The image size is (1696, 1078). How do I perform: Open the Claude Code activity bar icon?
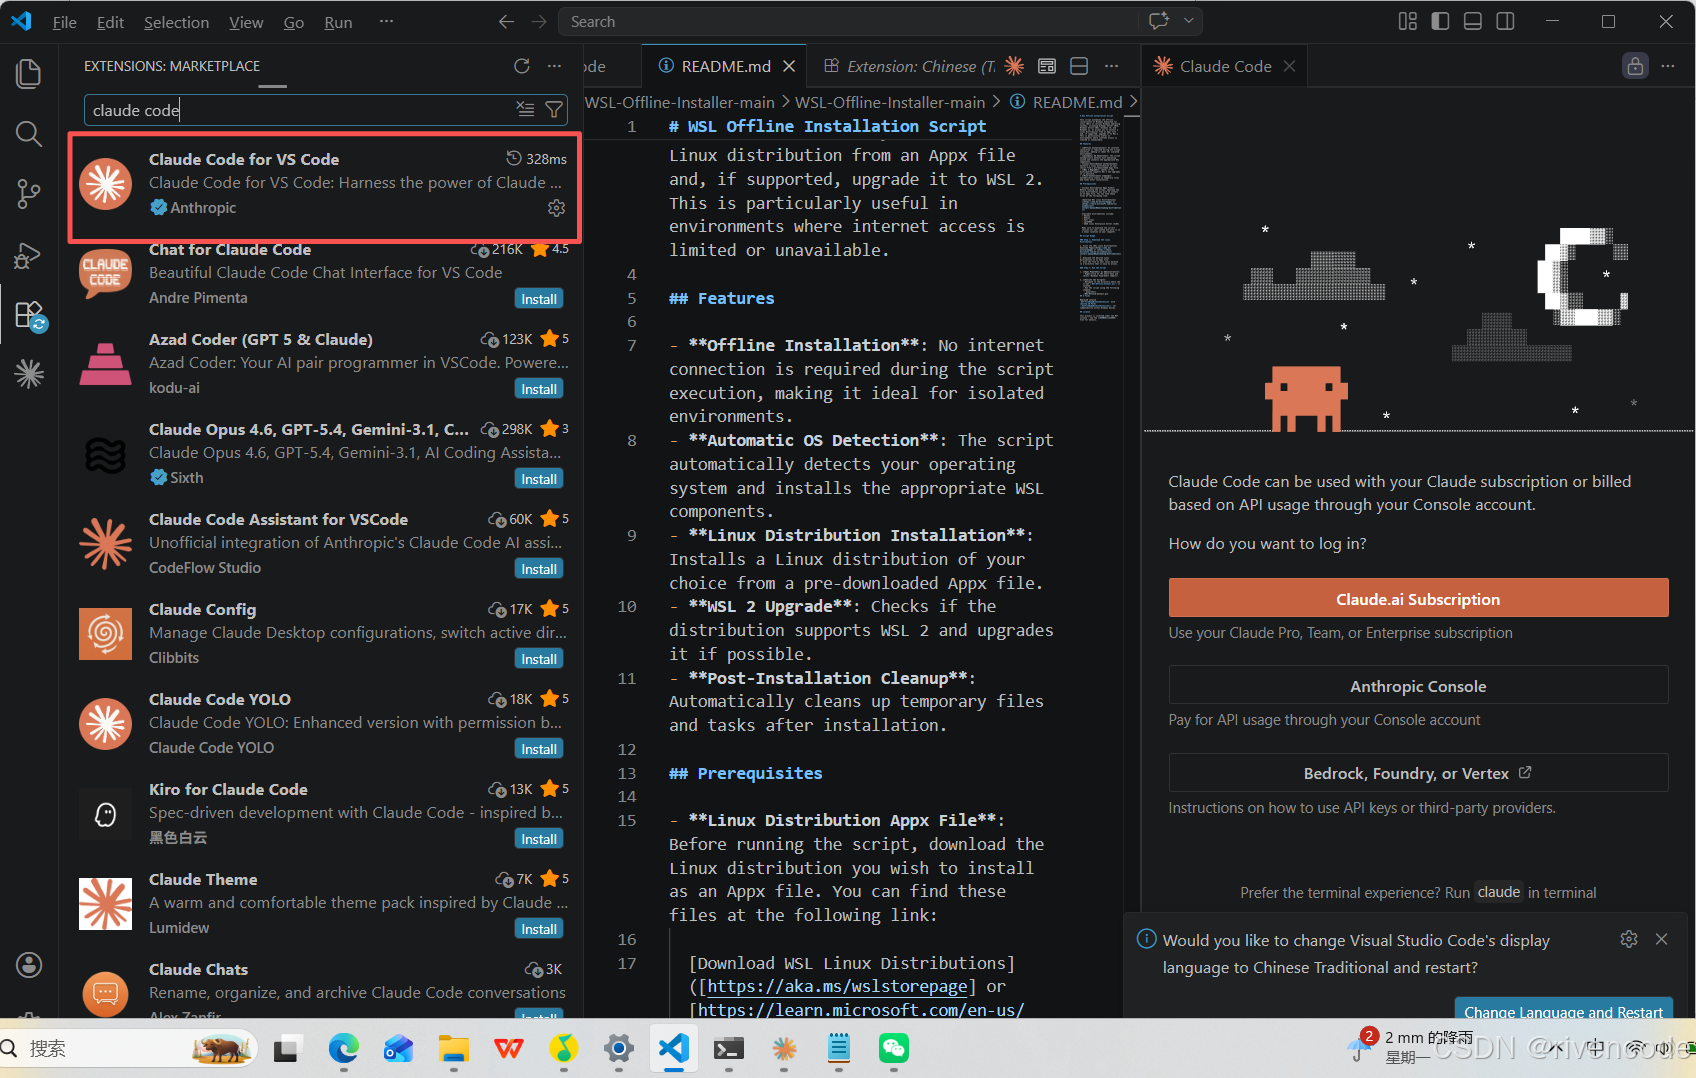29,374
